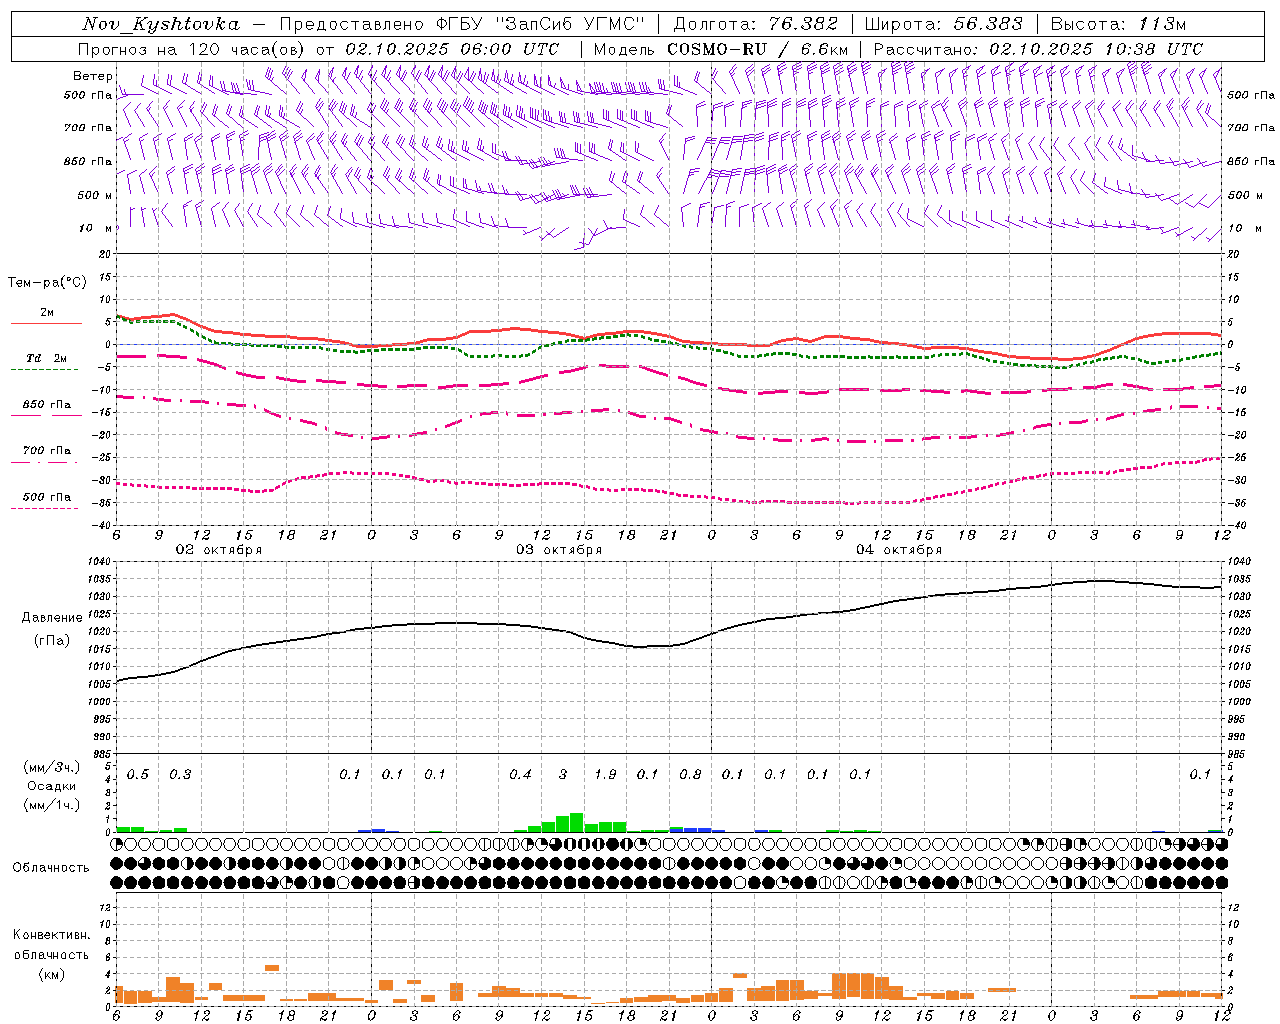This screenshot has height=1024, width=1280.
Task: Select the 'Модель COSMO-RU / 6.6км' text
Action: [x=721, y=49]
